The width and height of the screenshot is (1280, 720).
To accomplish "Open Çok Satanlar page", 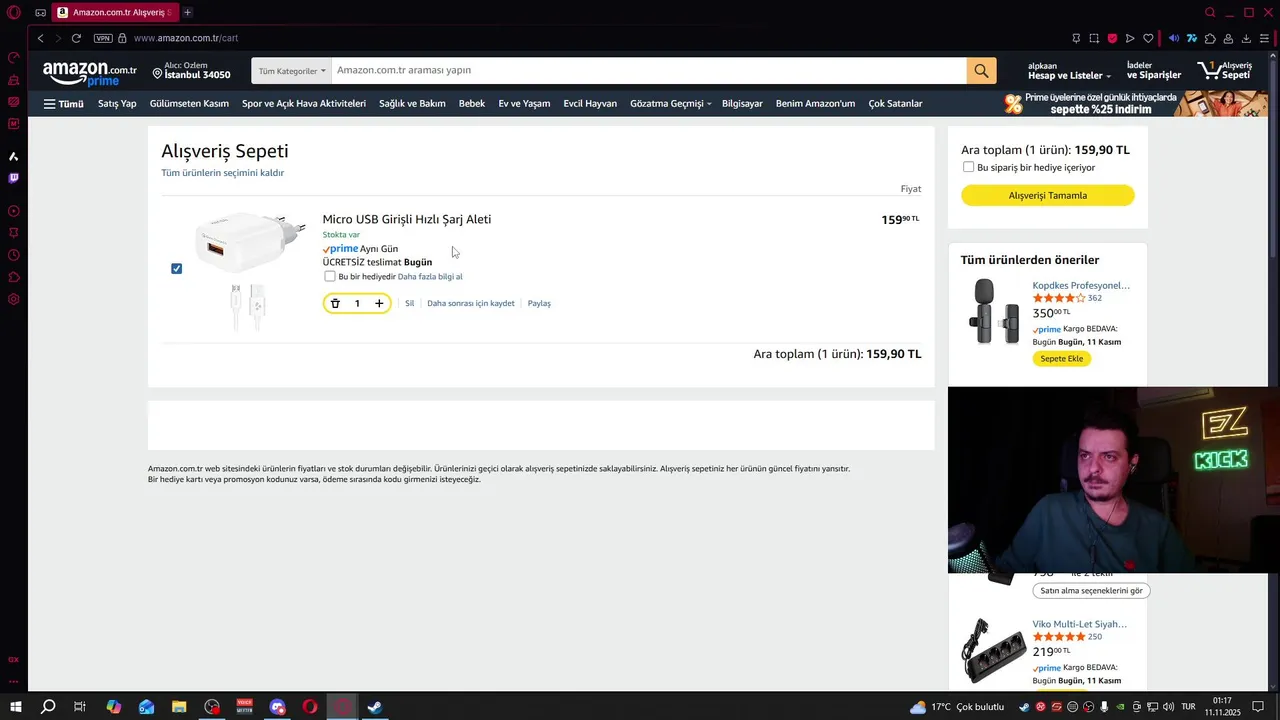I will (x=895, y=104).
